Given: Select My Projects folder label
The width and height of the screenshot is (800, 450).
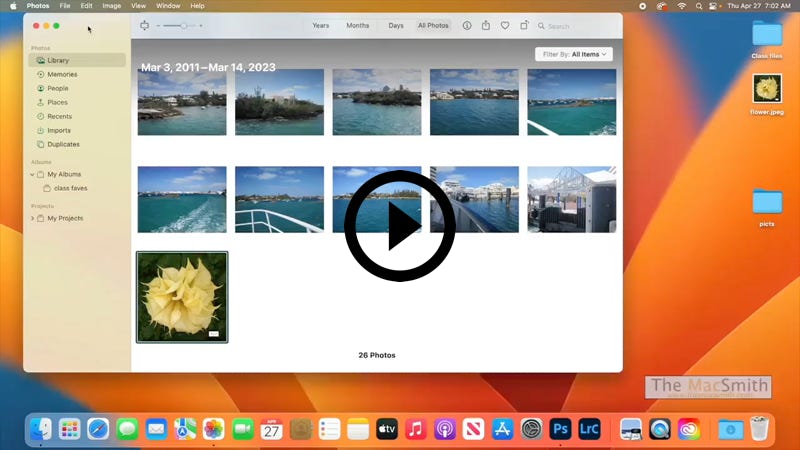Looking at the screenshot, I should pyautogui.click(x=65, y=218).
